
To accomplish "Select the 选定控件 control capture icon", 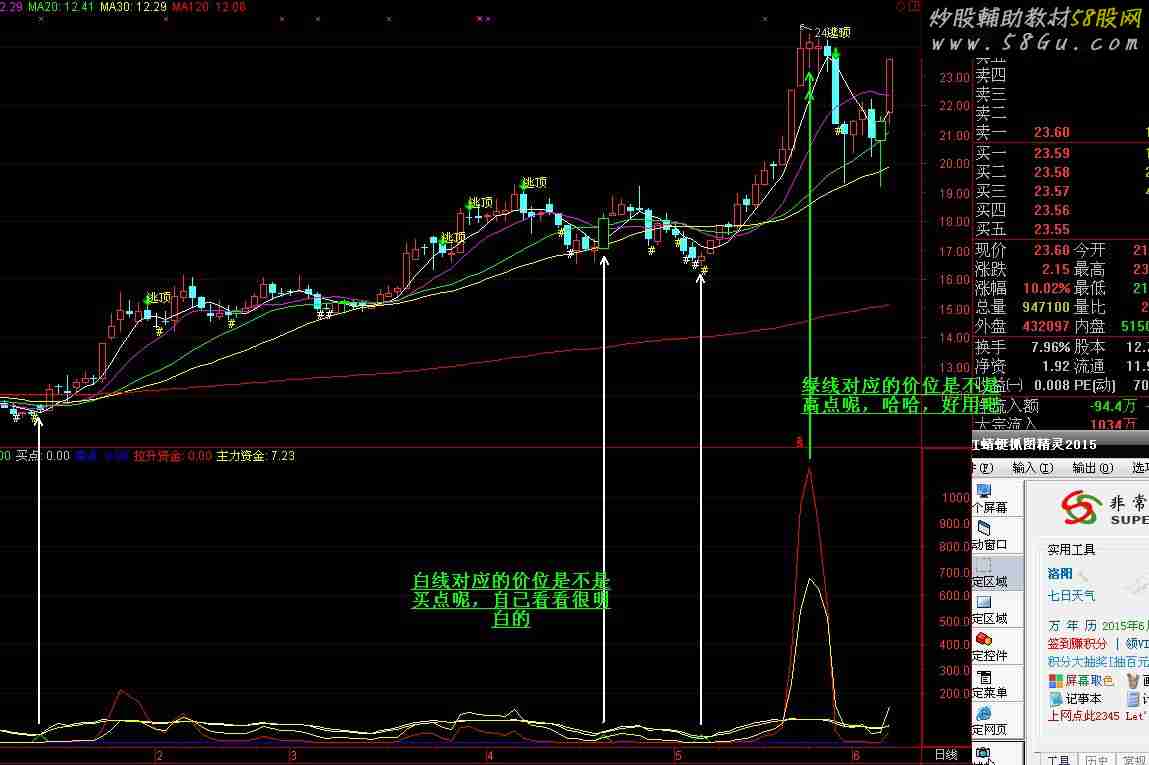I will 984,639.
